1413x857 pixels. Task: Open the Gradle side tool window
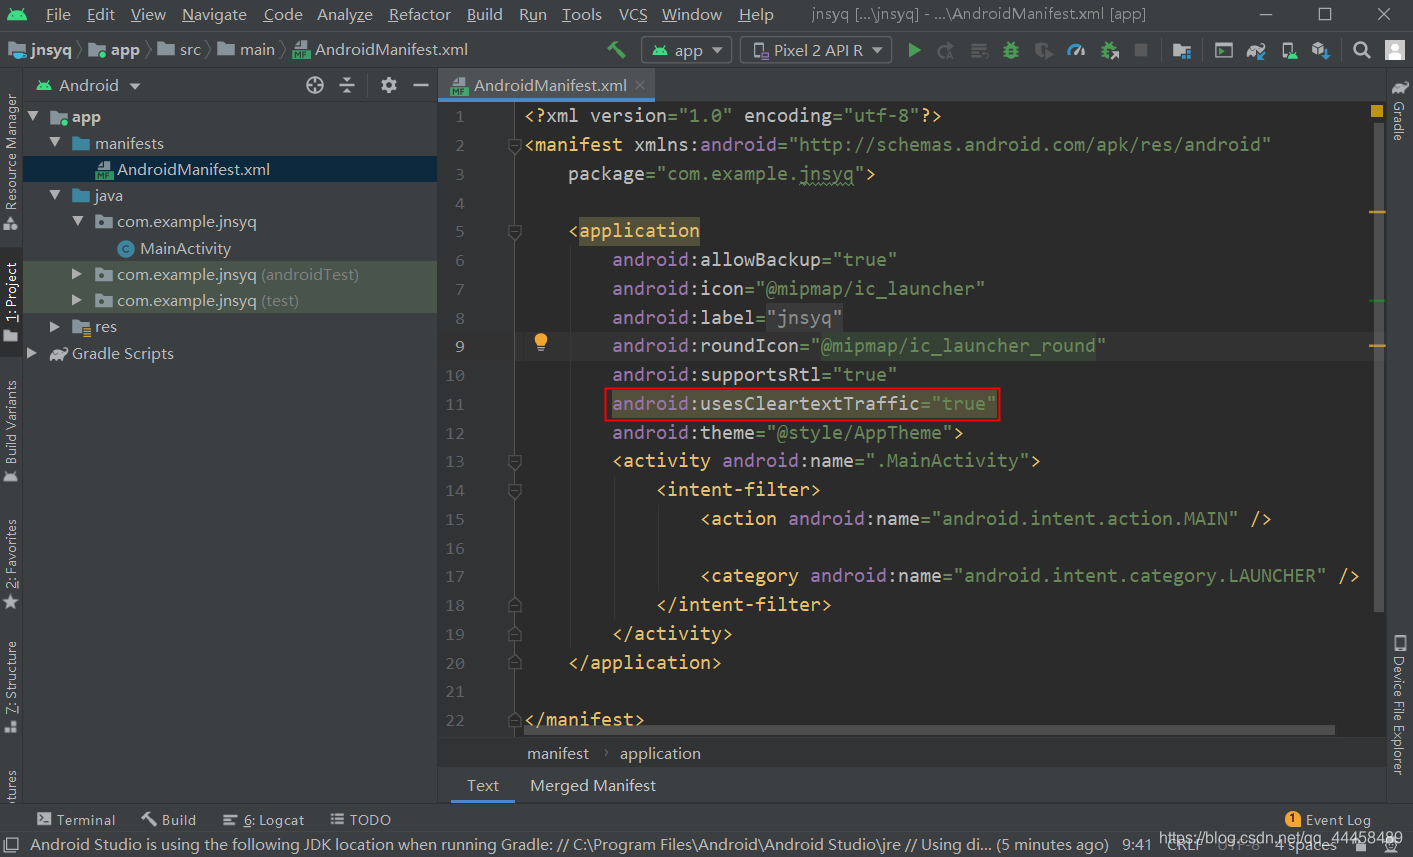tap(1399, 109)
